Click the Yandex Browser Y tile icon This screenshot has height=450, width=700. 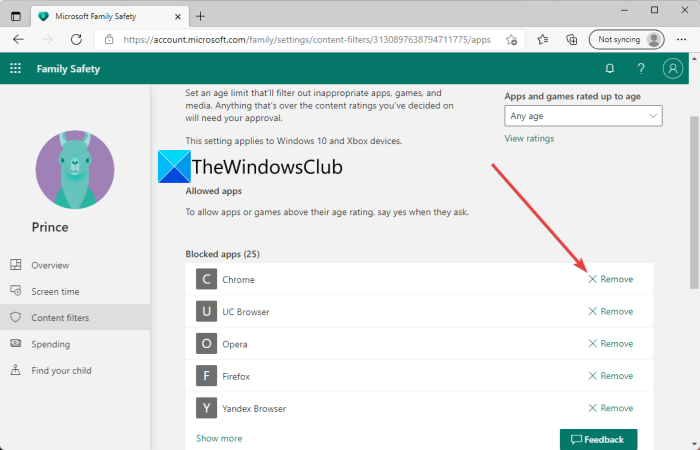click(206, 408)
